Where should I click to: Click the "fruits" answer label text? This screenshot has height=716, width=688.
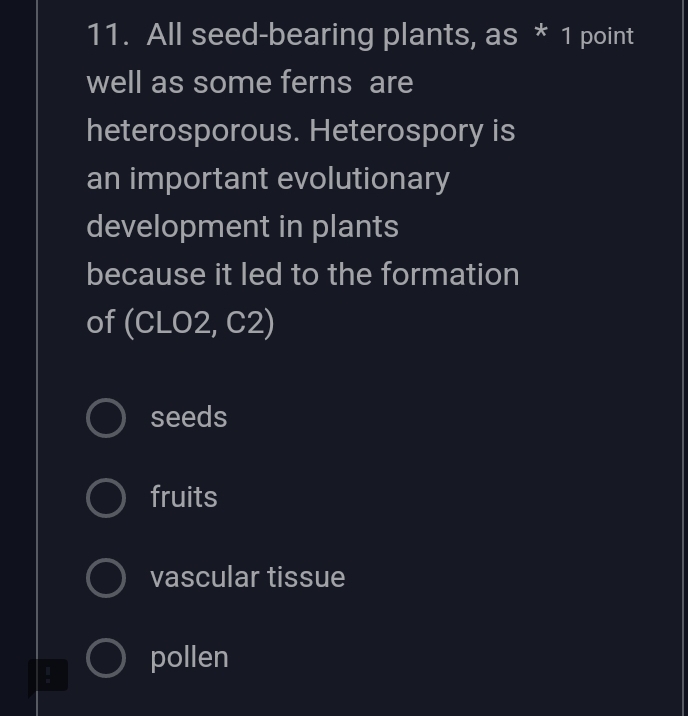coord(184,498)
